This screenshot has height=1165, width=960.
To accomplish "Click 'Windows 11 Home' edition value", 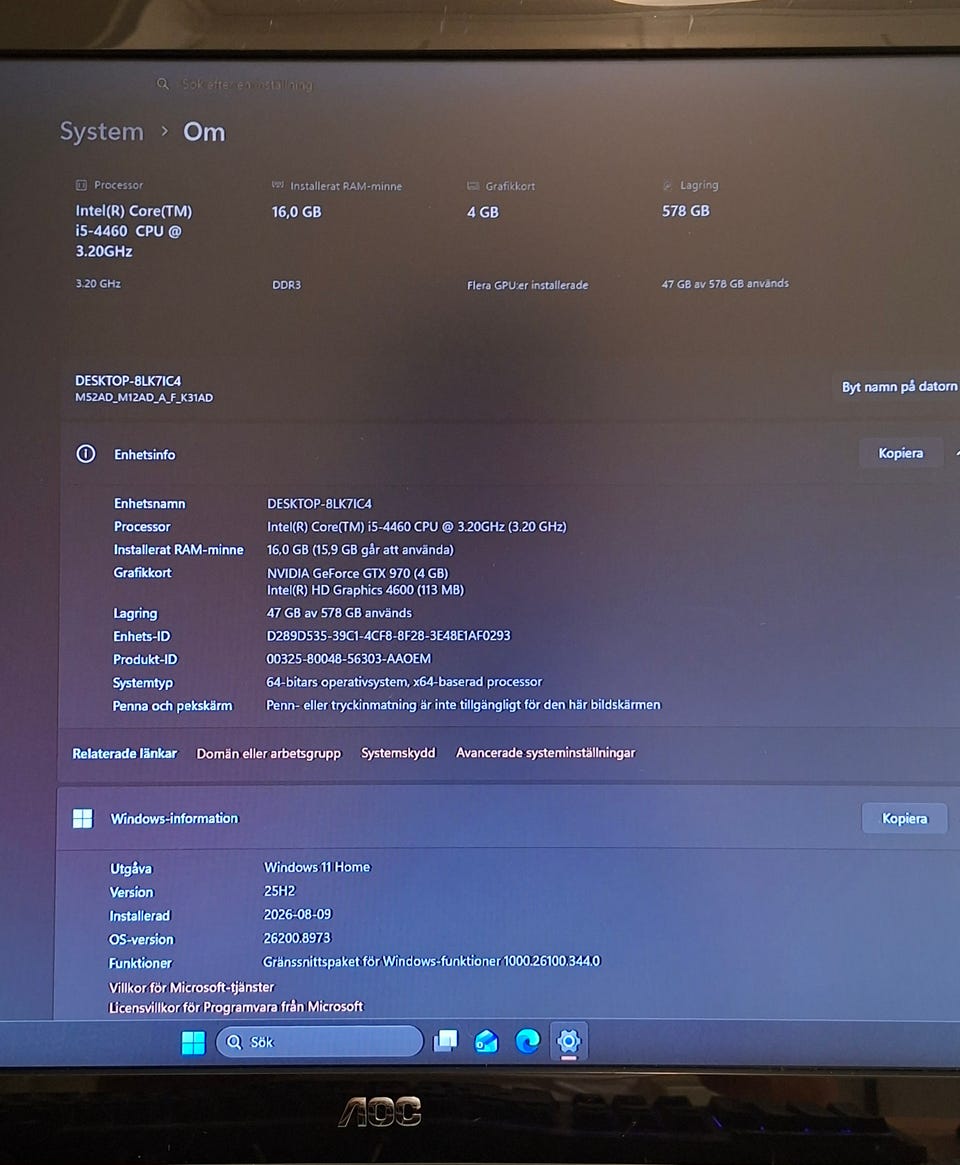I will [x=317, y=867].
